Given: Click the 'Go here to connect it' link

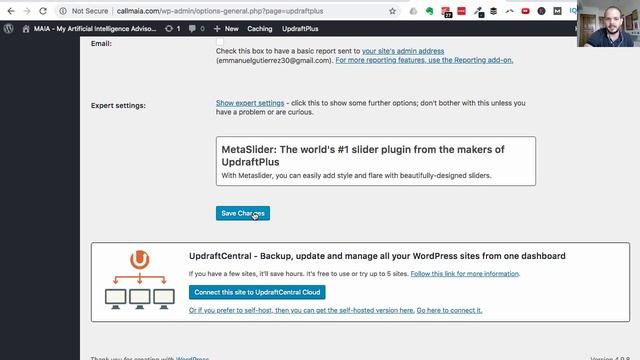Looking at the screenshot, I should [449, 310].
